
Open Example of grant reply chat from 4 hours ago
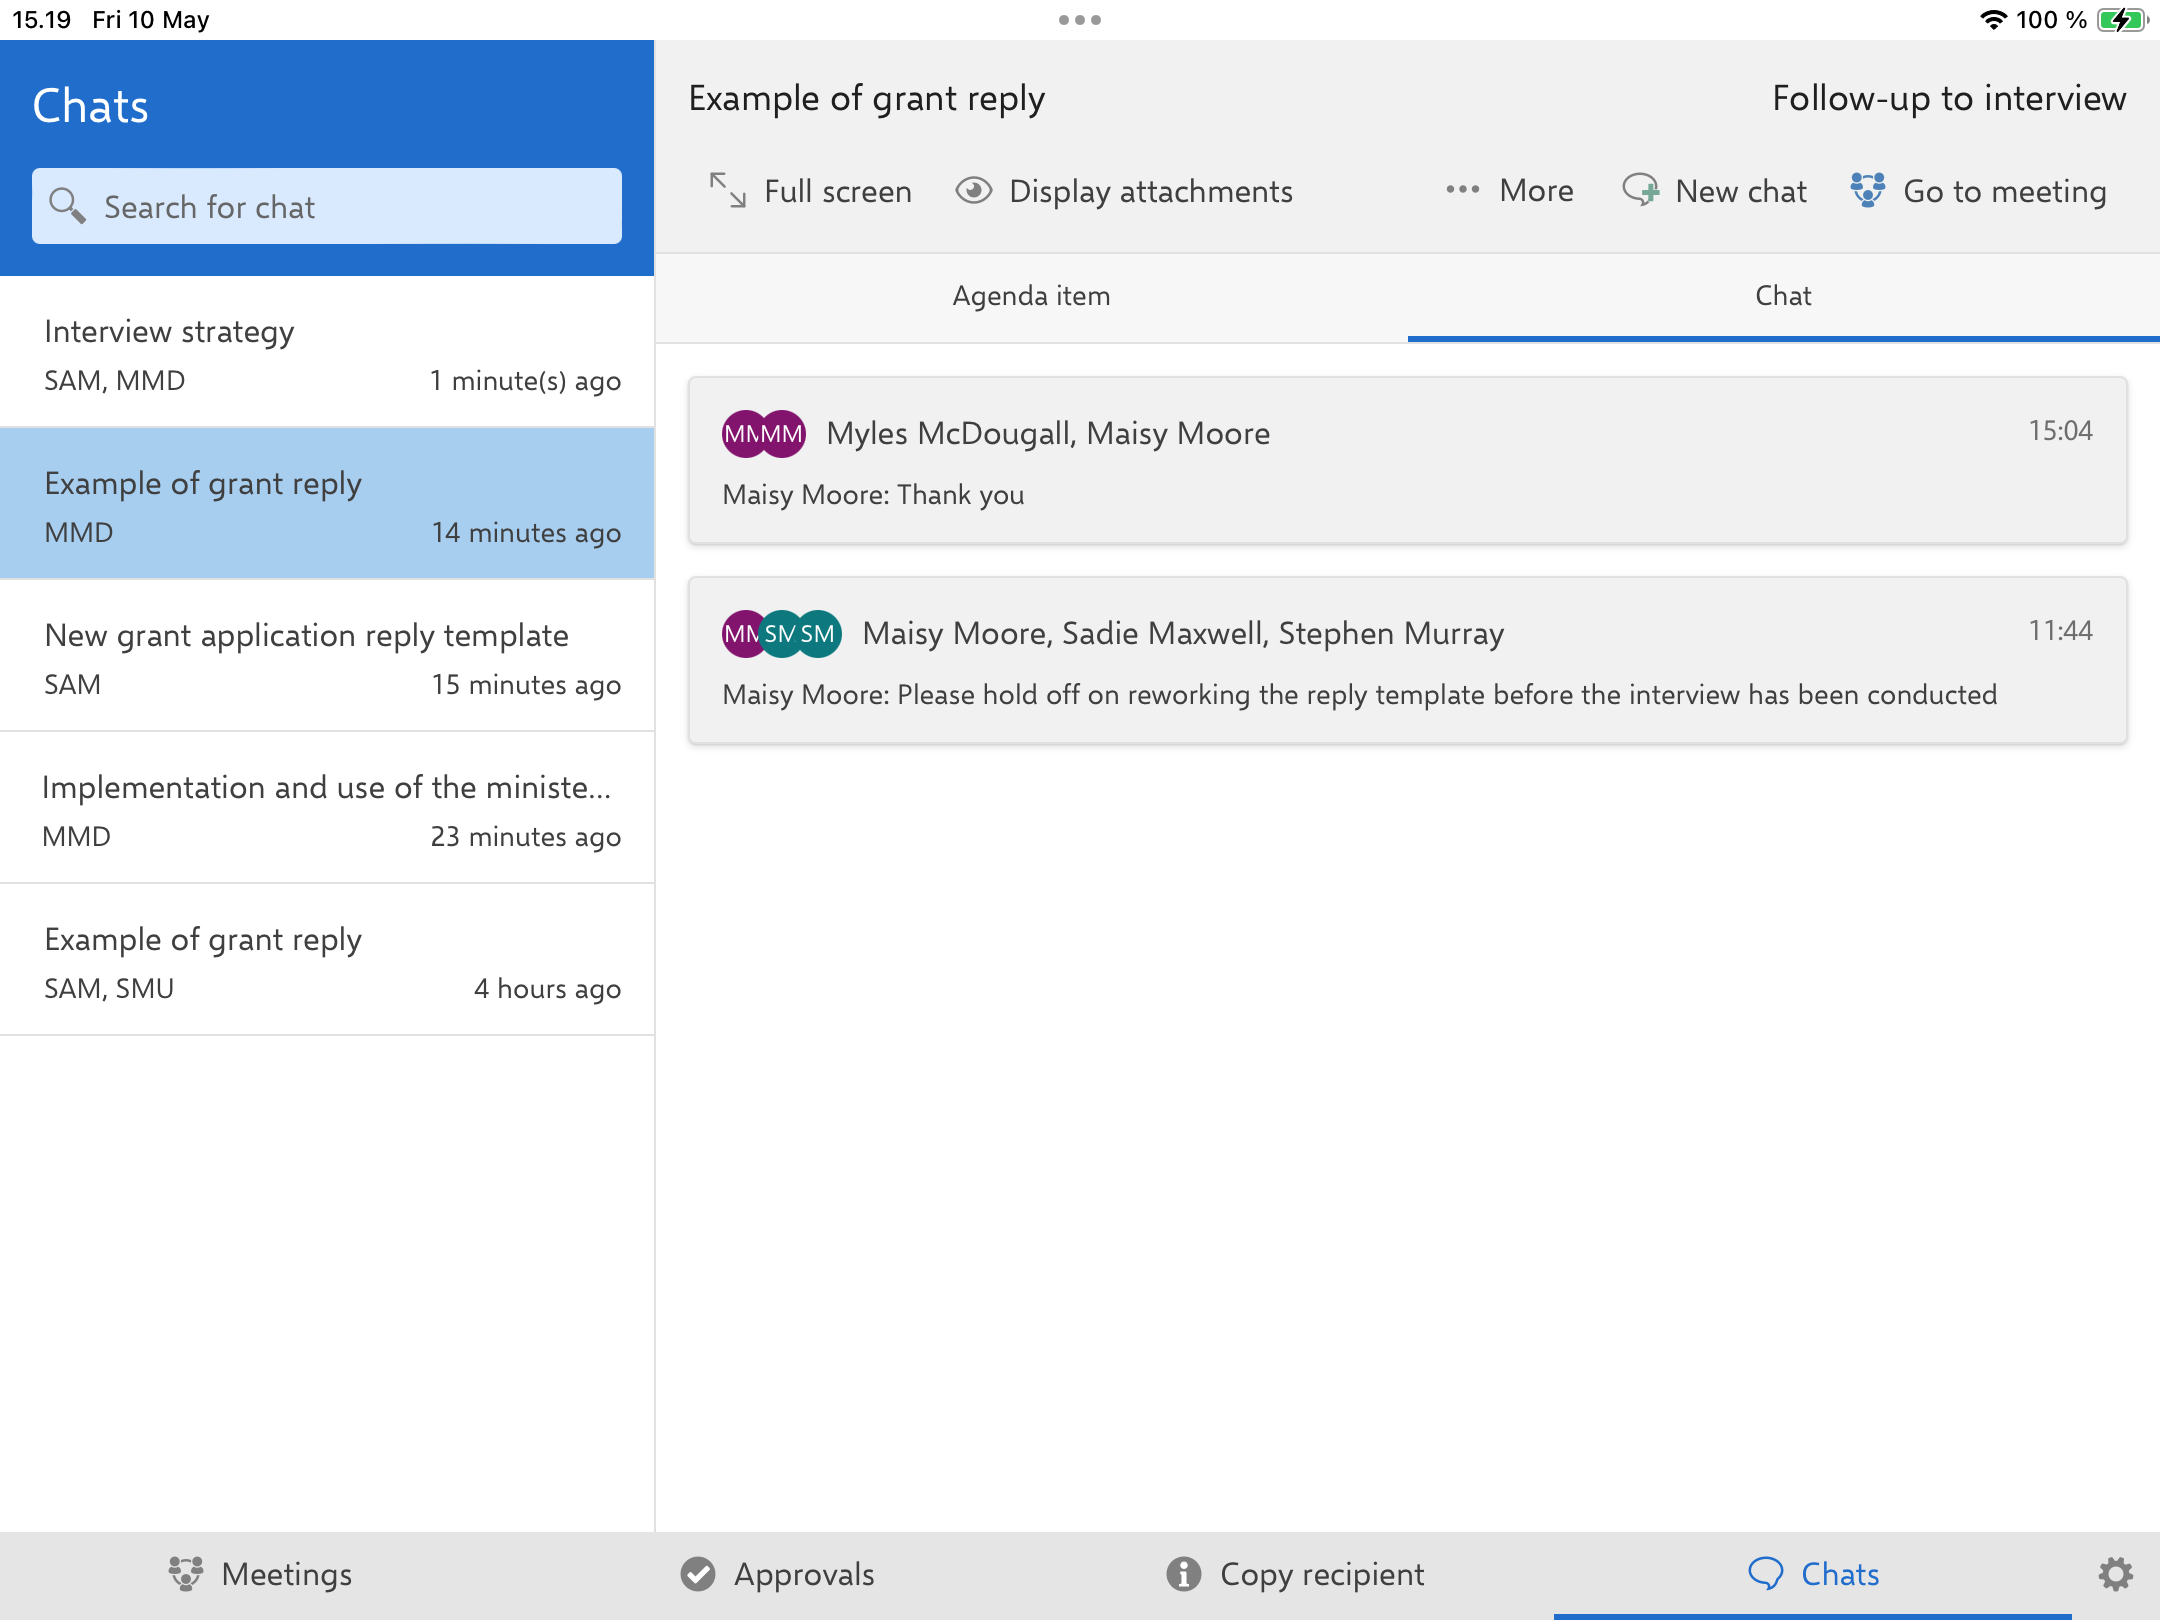[x=327, y=962]
